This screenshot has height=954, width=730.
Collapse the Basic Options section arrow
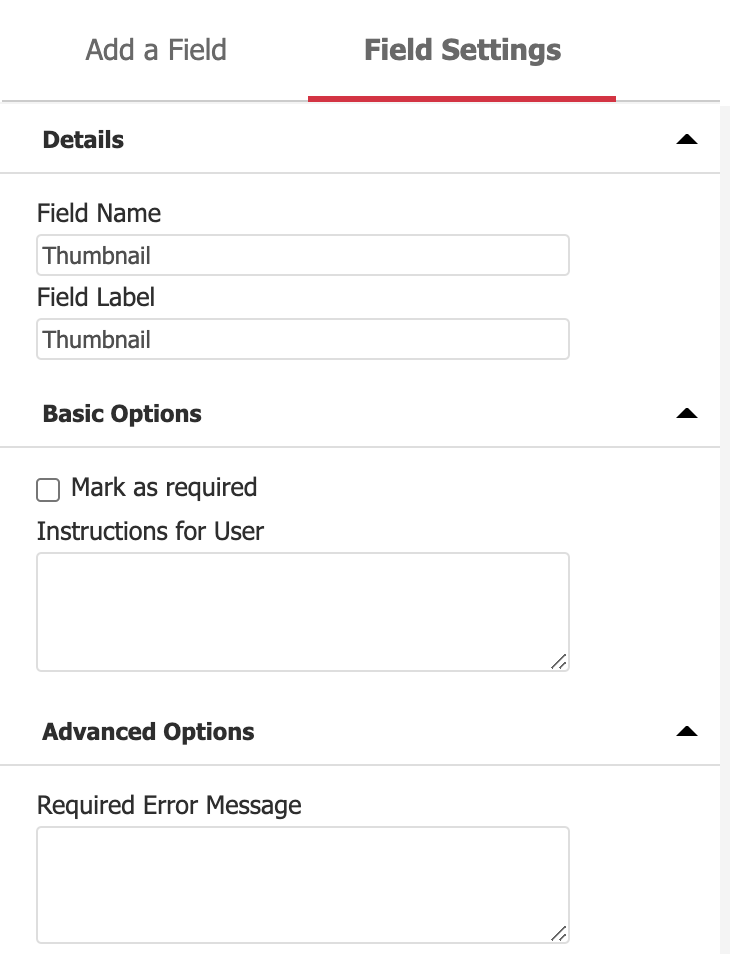[x=686, y=414]
